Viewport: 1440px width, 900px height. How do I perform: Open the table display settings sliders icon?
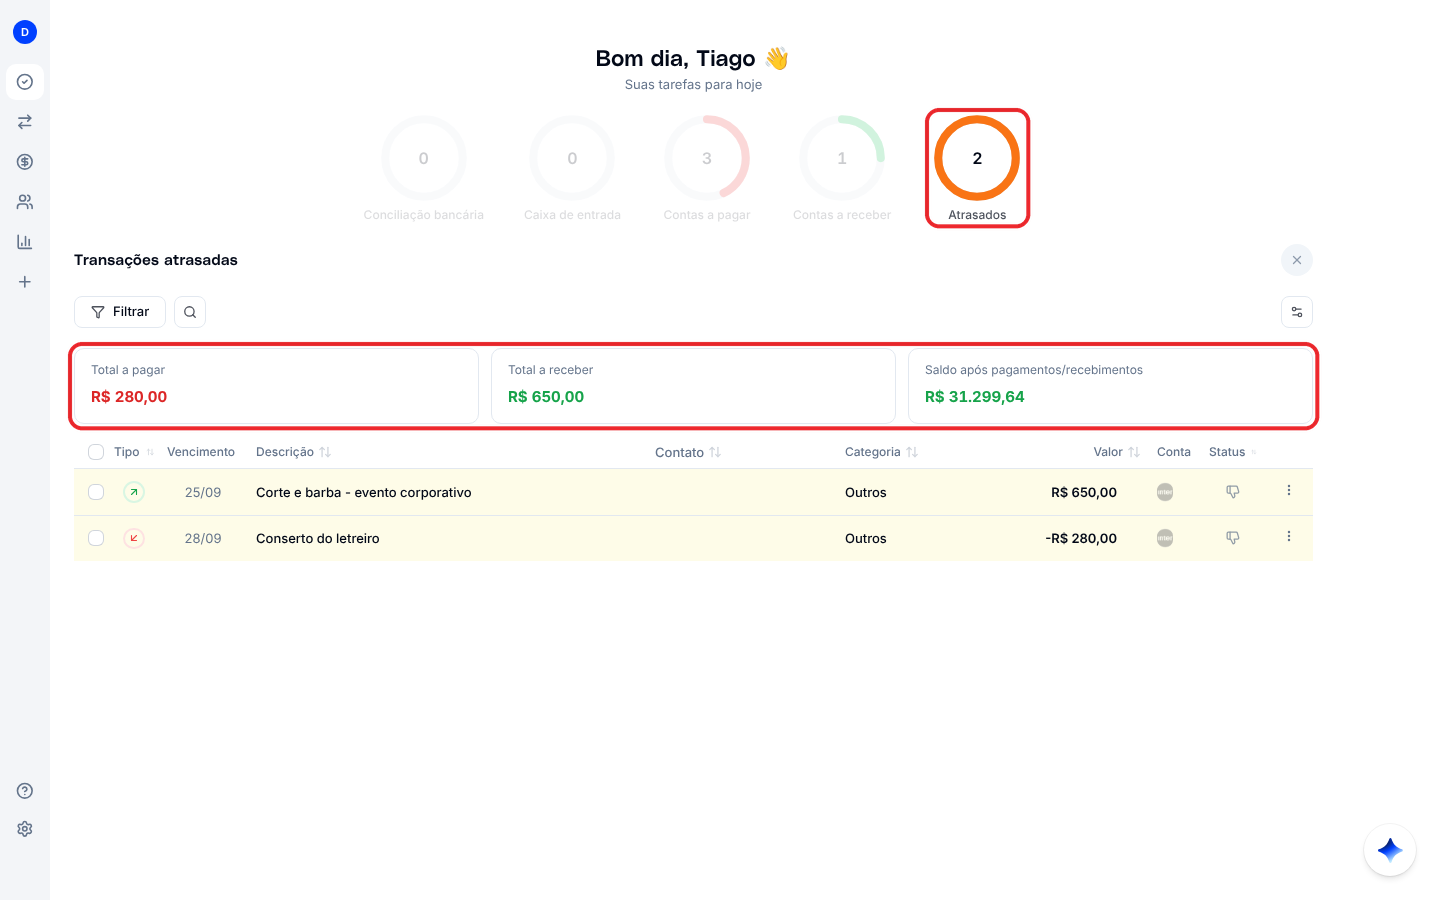[x=1297, y=312]
